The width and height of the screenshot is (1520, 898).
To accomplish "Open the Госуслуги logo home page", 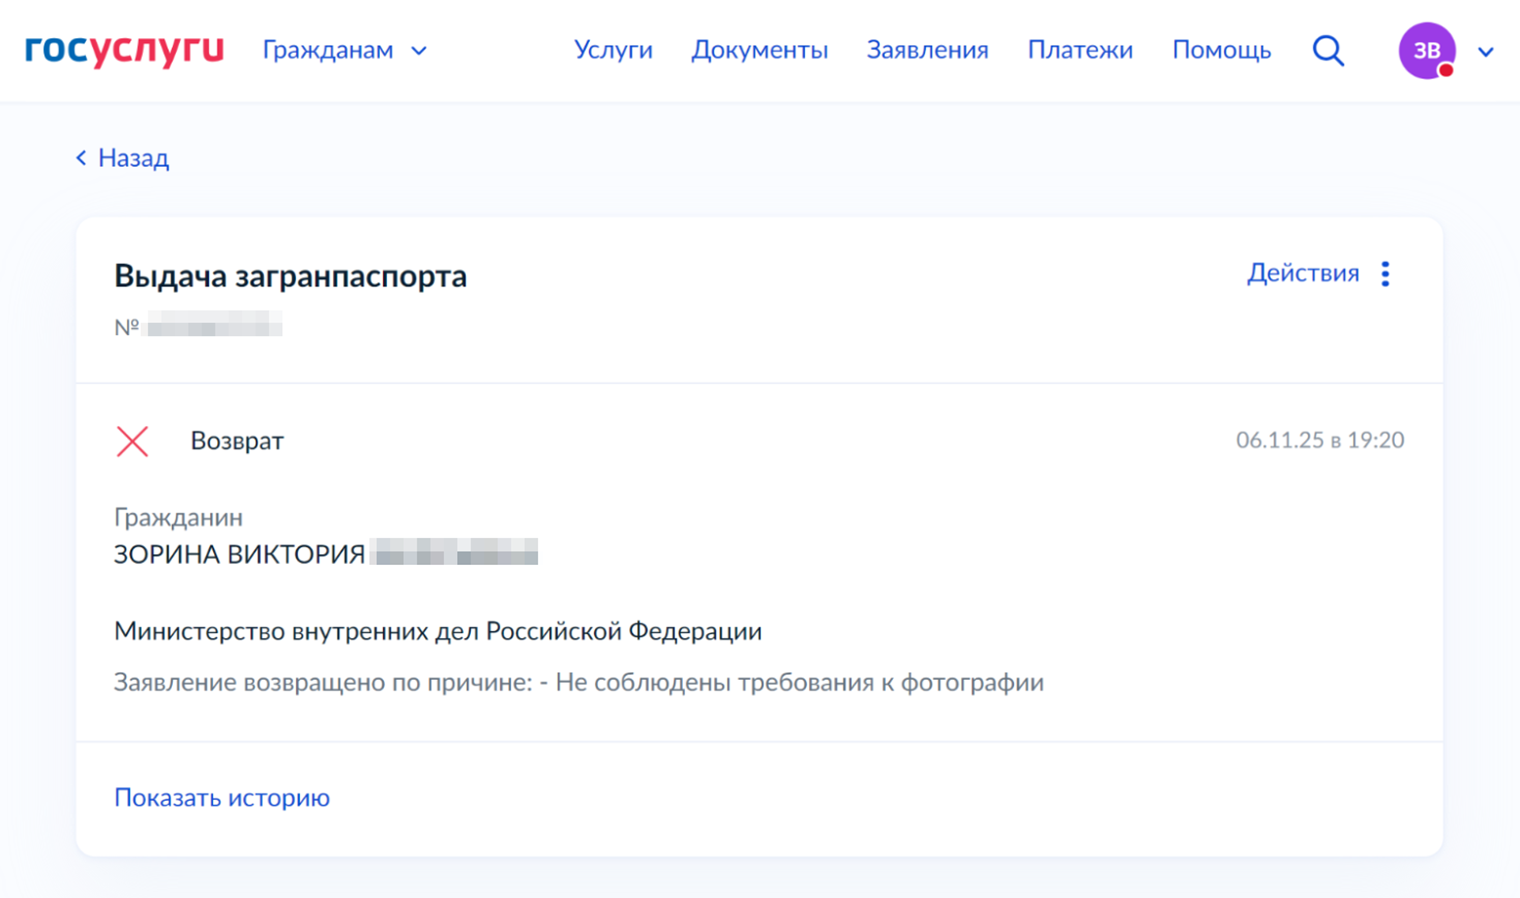I will [124, 50].
